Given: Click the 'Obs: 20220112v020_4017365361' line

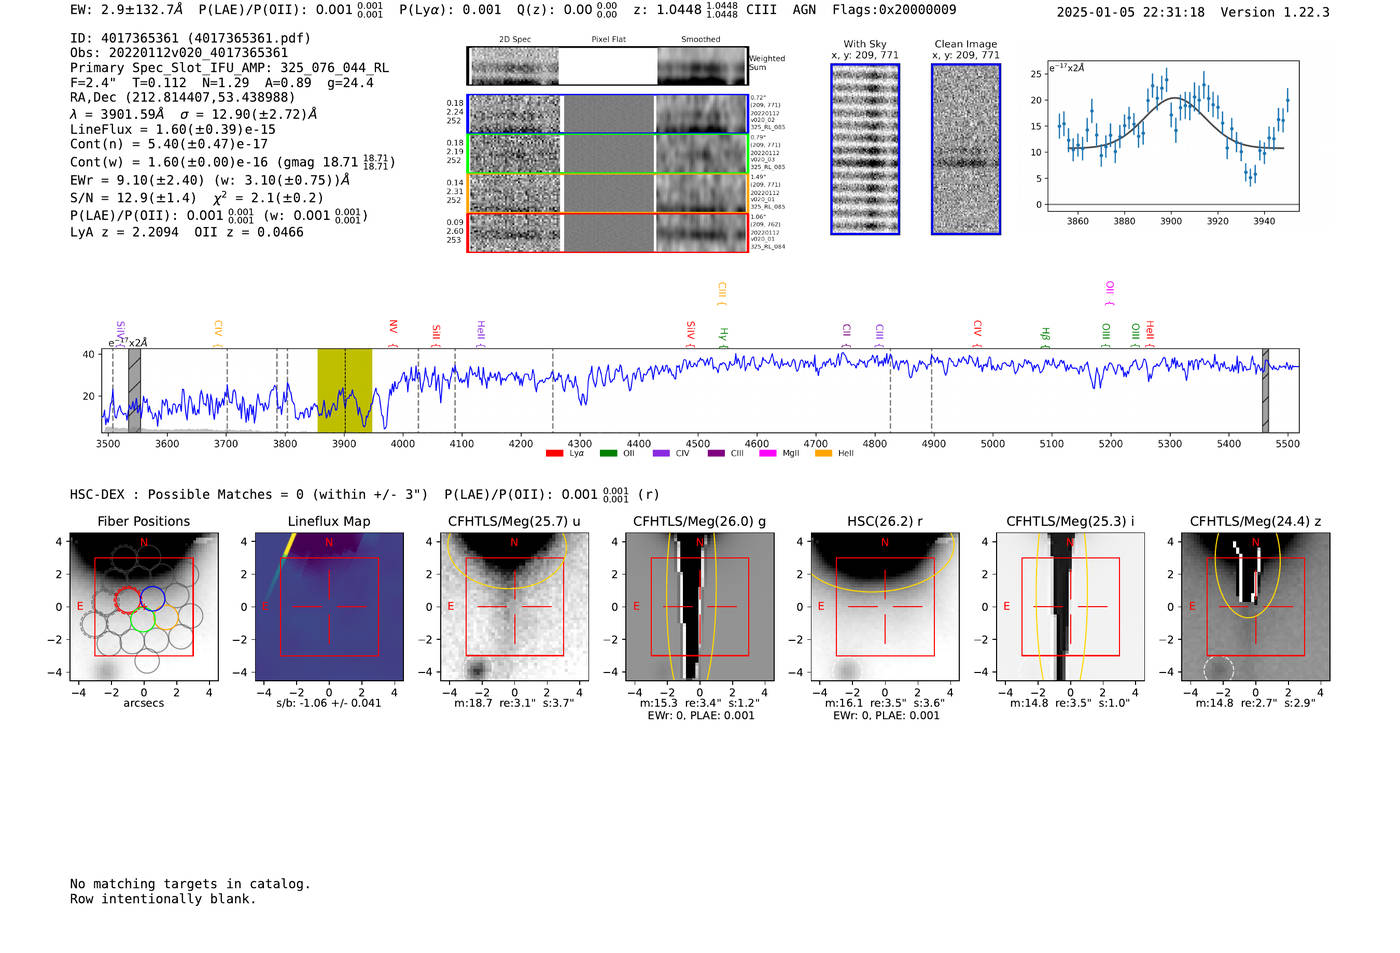Looking at the screenshot, I should click(x=179, y=53).
